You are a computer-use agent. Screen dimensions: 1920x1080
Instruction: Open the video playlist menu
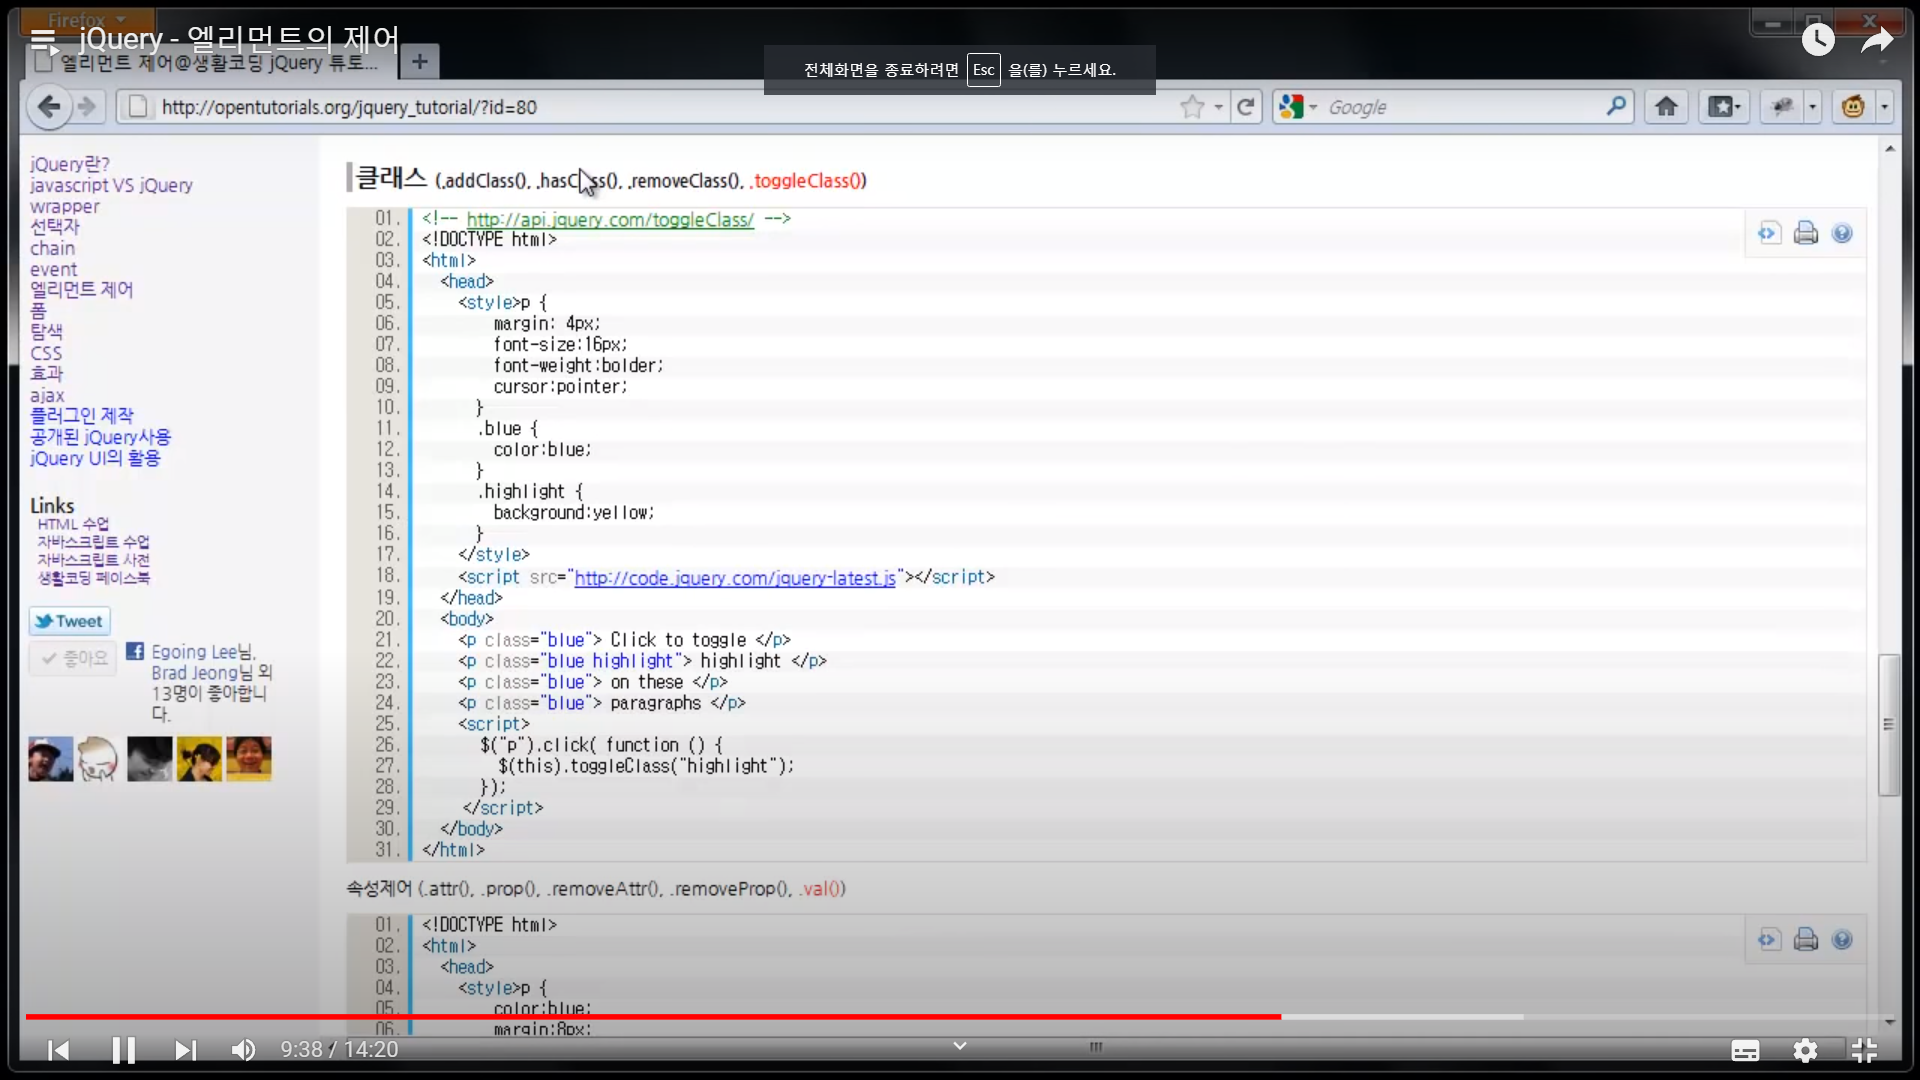click(x=43, y=40)
